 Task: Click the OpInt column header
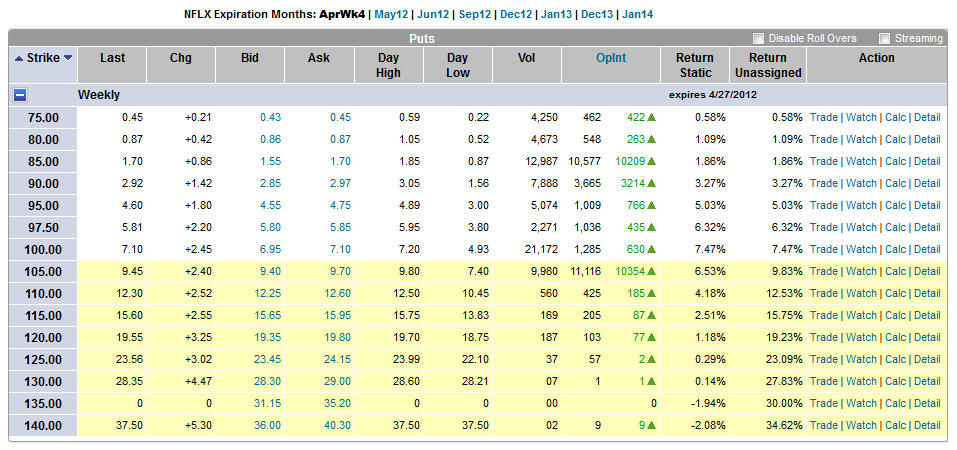(x=611, y=58)
